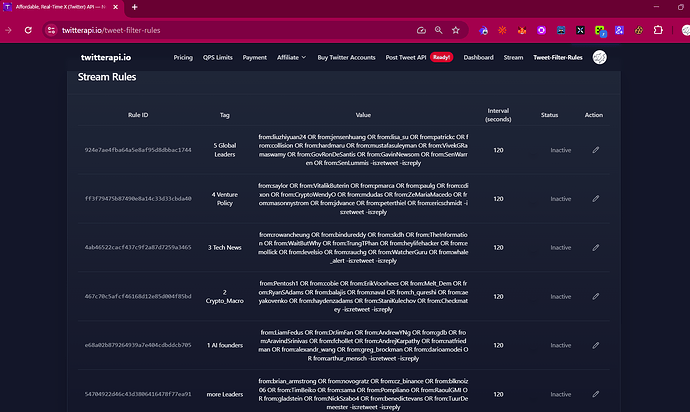Click the Inactive status for AI founders
Image resolution: width=690 pixels, height=412 pixels.
click(x=561, y=346)
